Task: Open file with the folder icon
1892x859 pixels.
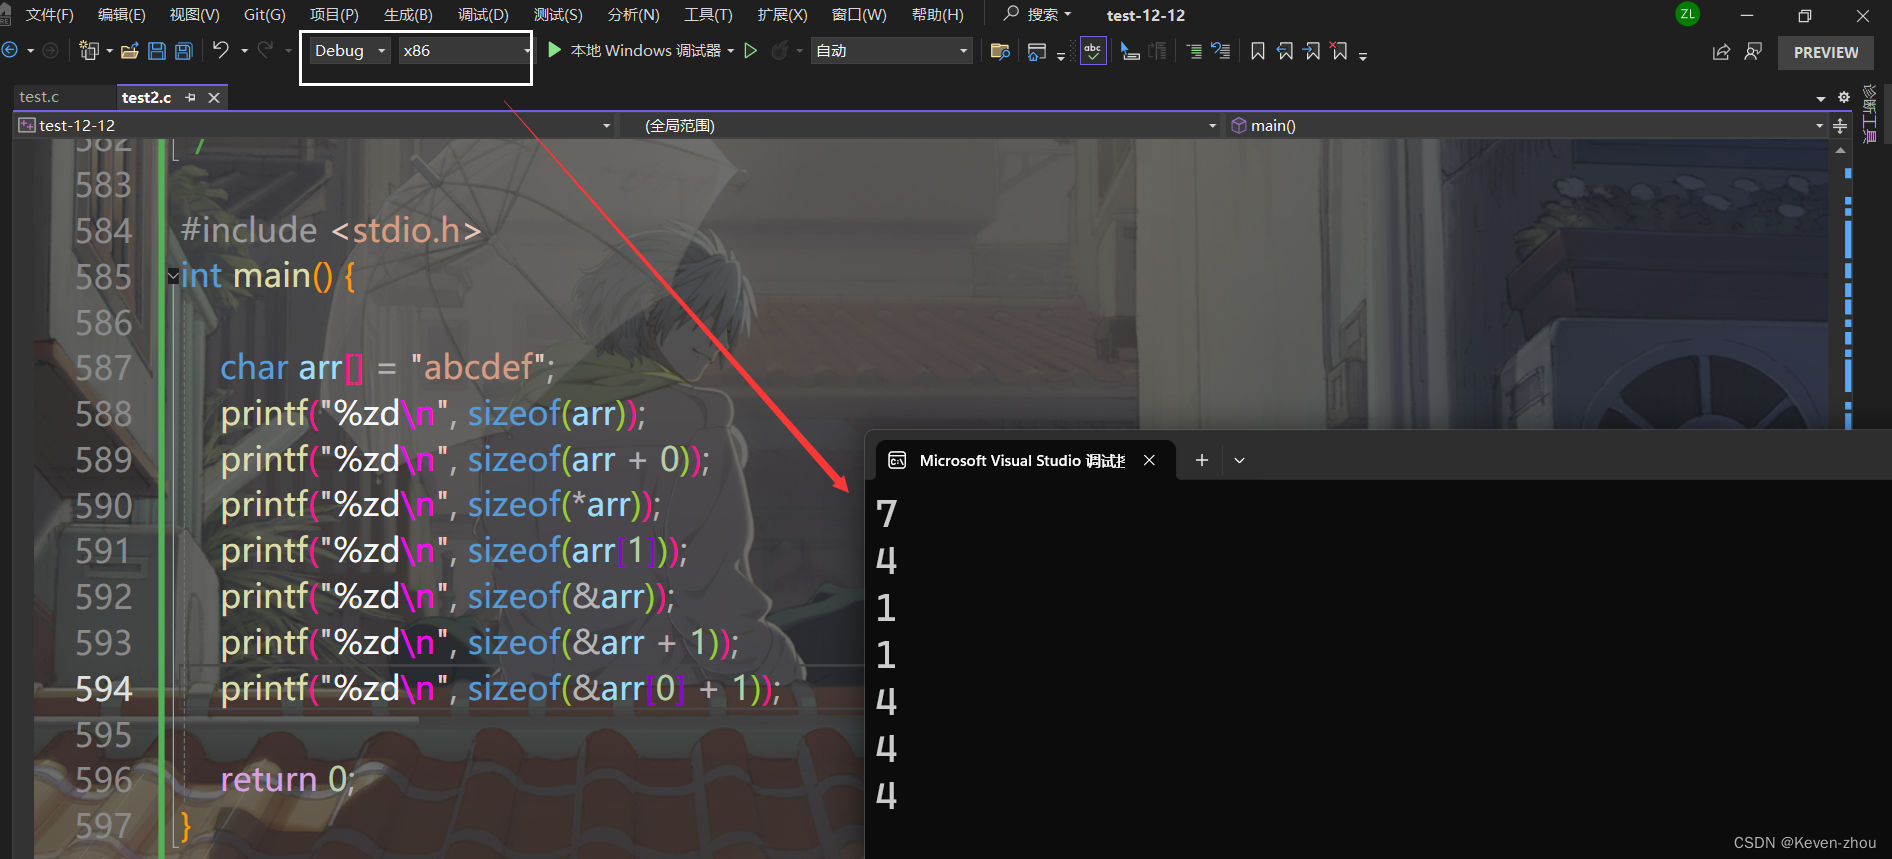Action: [129, 51]
